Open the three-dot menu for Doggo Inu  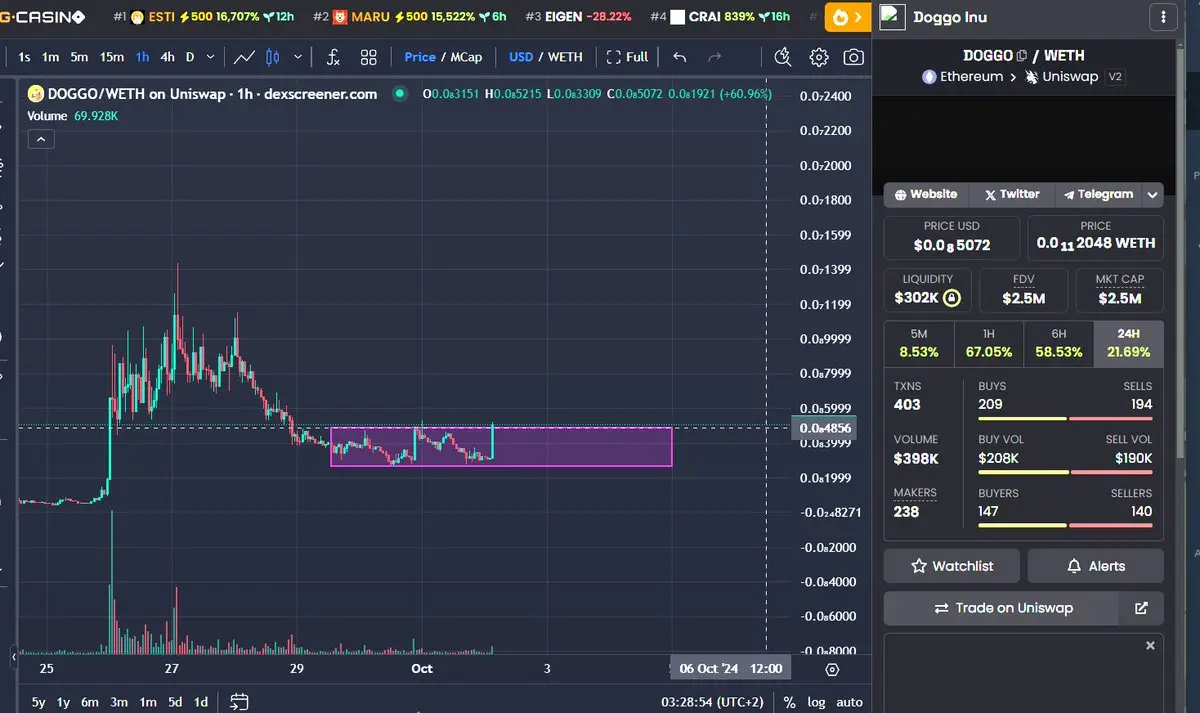pos(1162,17)
